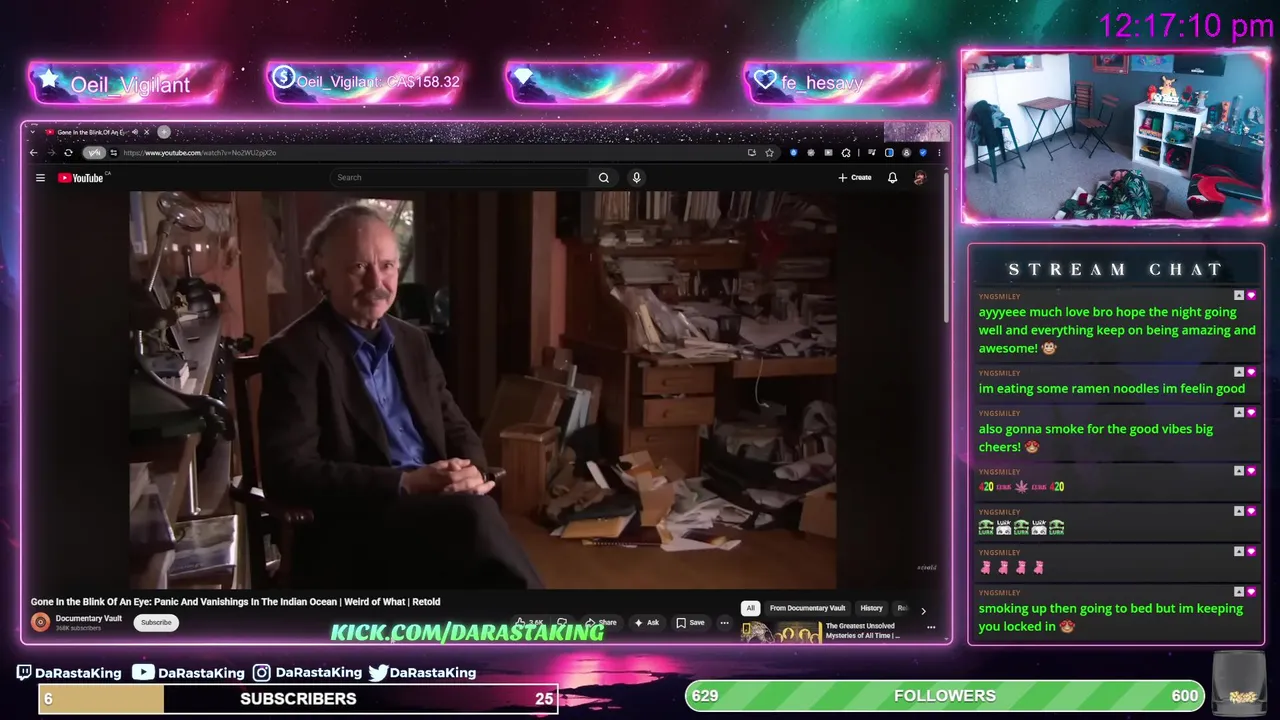Viewport: 1280px width, 720px height.
Task: Click the Followers goal progress bar
Action: click(945, 696)
